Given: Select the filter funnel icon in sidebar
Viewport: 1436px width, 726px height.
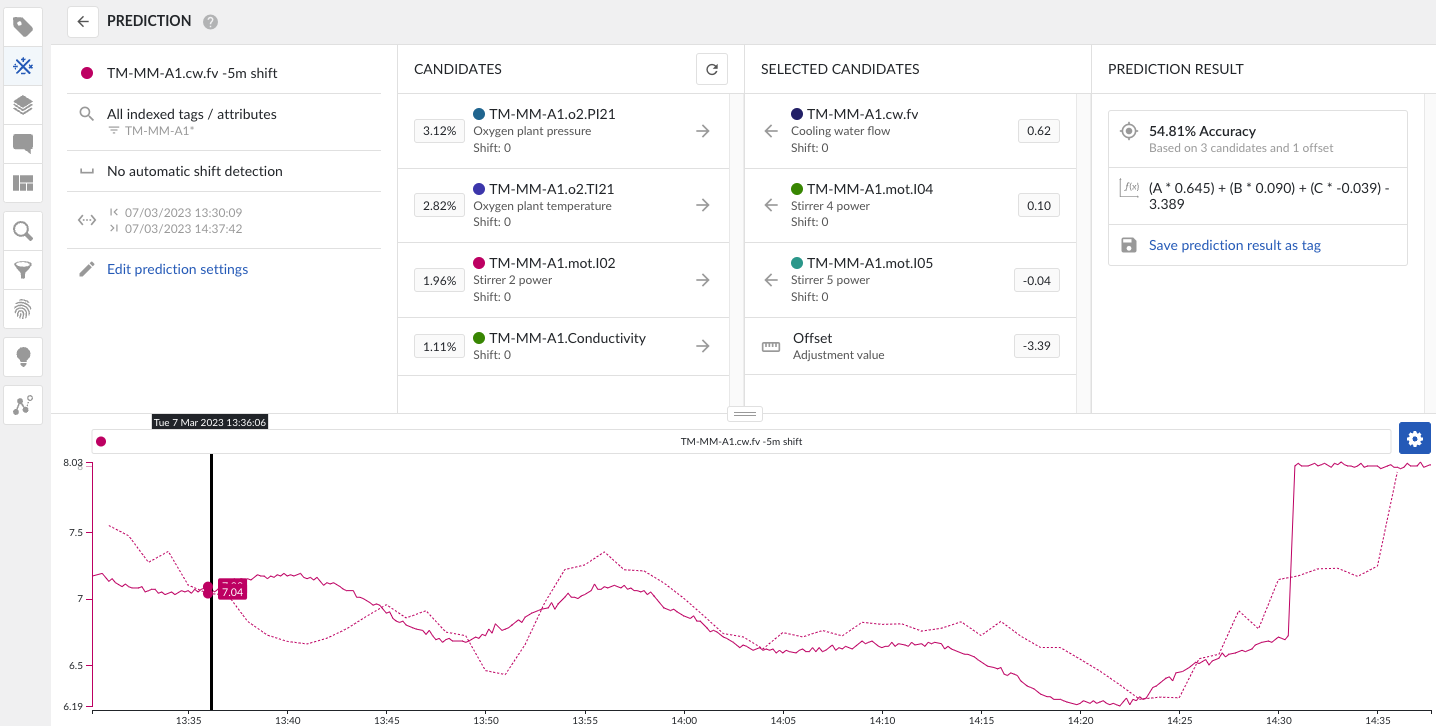Looking at the screenshot, I should click(x=23, y=270).
